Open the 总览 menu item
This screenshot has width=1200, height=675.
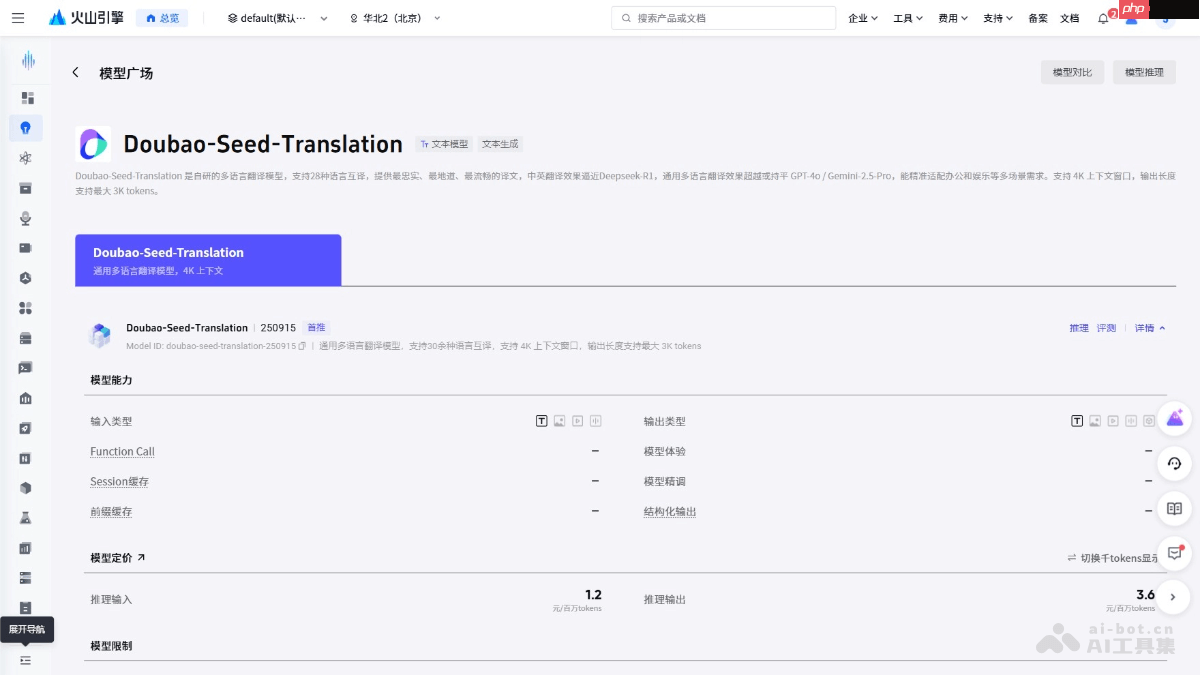pos(162,17)
